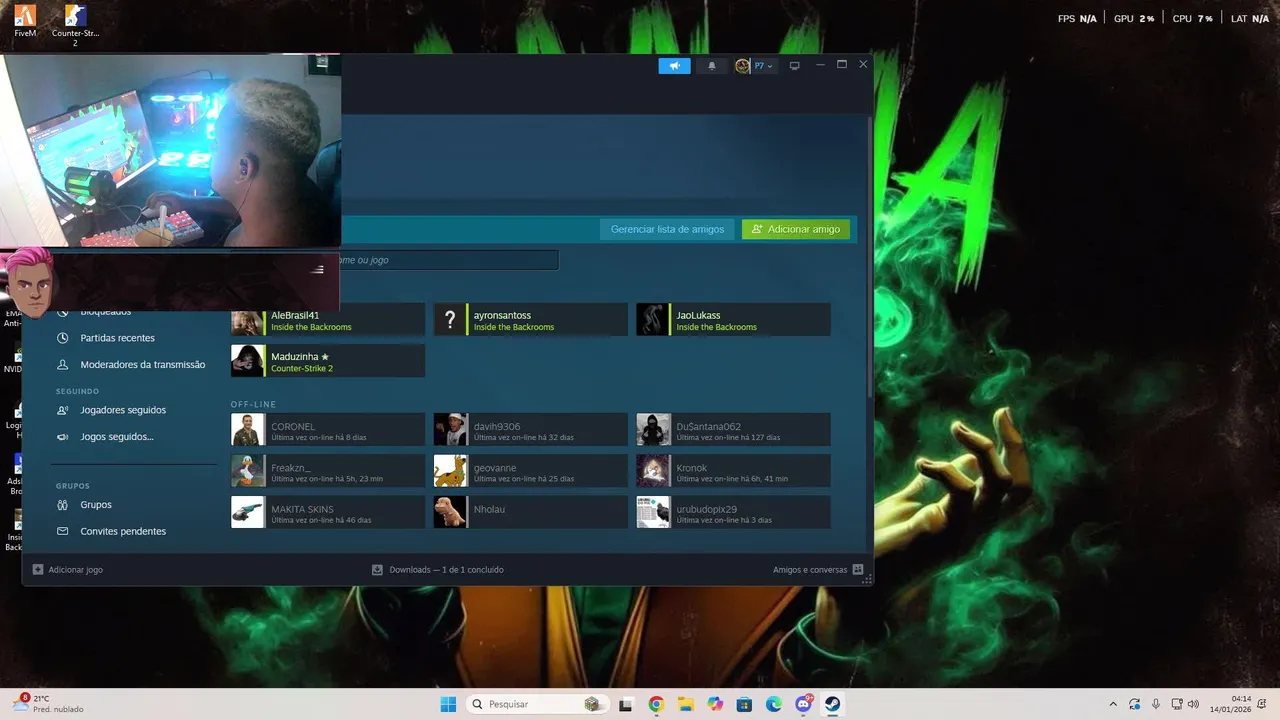Open Grupos in the sidebar
The image size is (1280, 720).
point(96,505)
